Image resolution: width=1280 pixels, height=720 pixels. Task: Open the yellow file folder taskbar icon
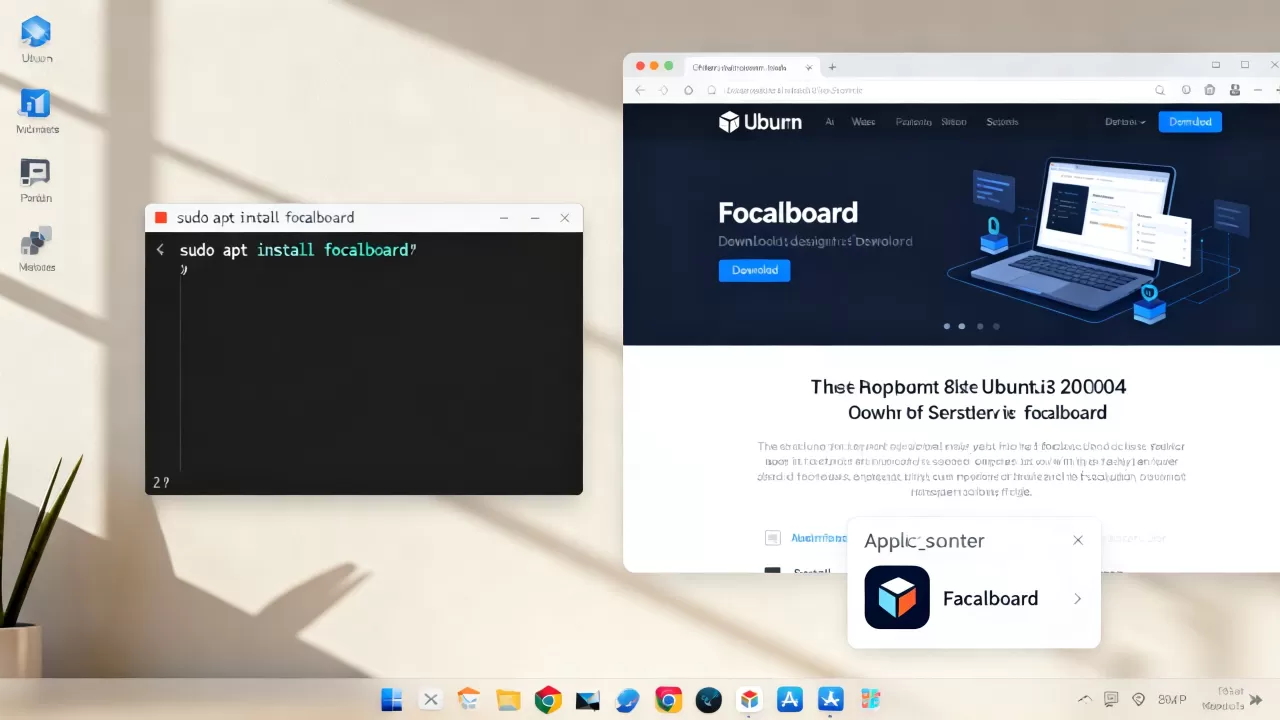[508, 700]
